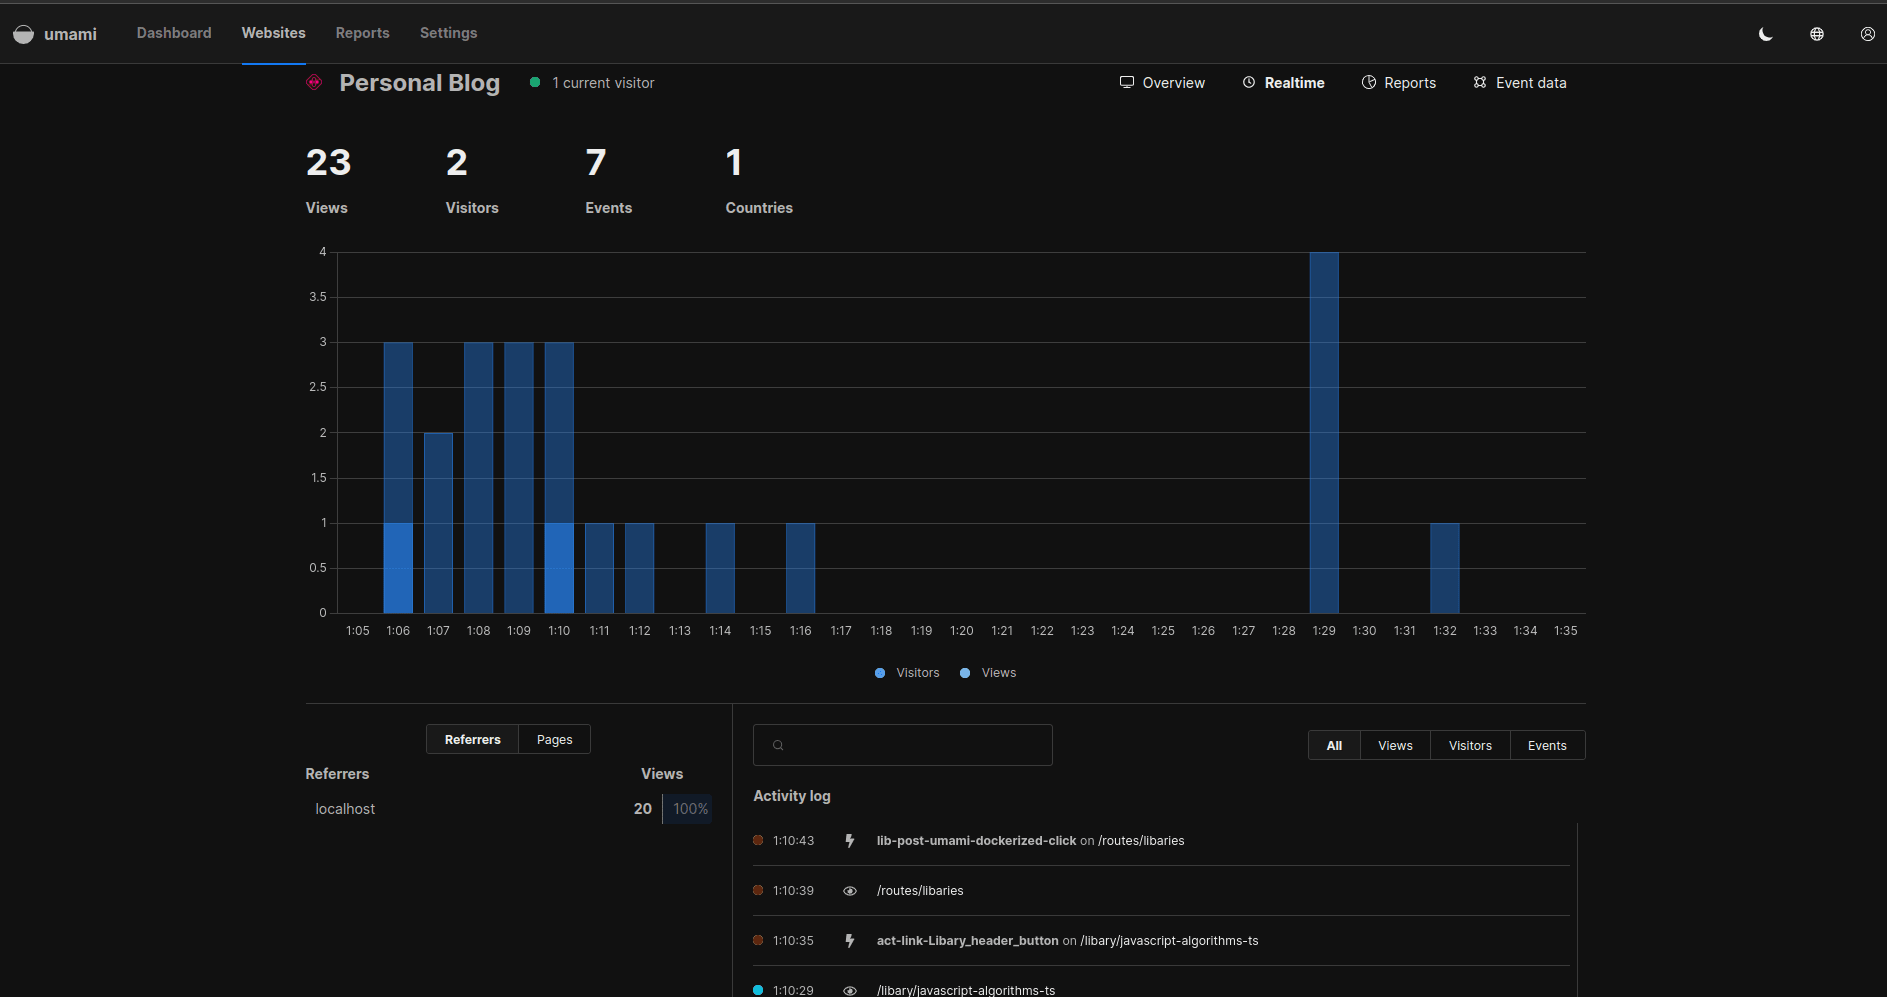Open the Websites nav tab
The image size is (1887, 997).
tap(274, 33)
